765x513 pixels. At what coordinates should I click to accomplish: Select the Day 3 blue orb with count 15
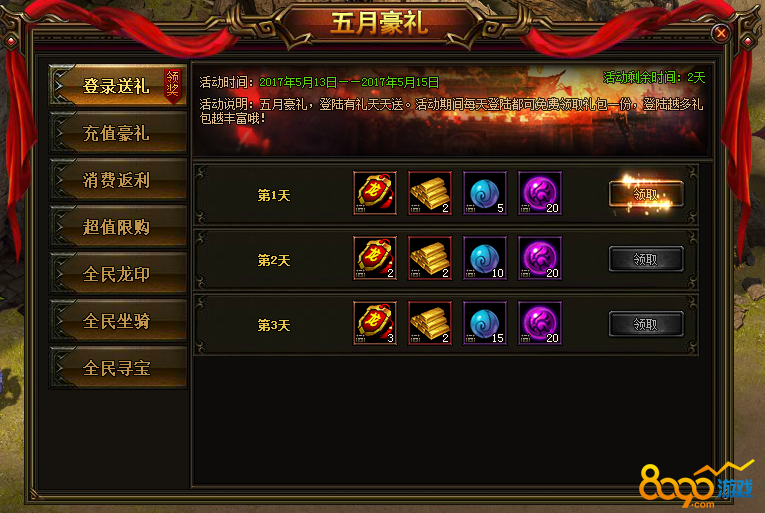pyautogui.click(x=485, y=323)
